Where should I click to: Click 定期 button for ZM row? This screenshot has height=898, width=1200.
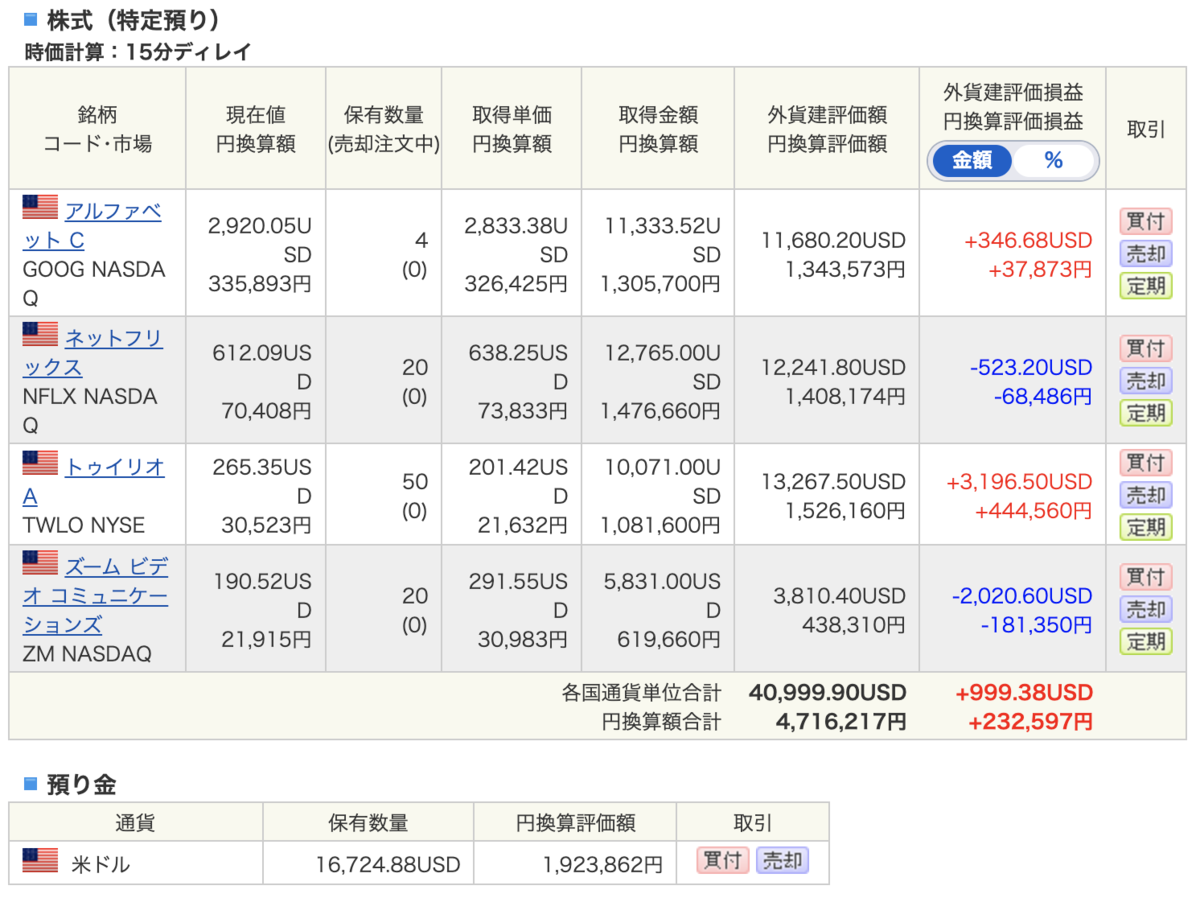[1146, 640]
